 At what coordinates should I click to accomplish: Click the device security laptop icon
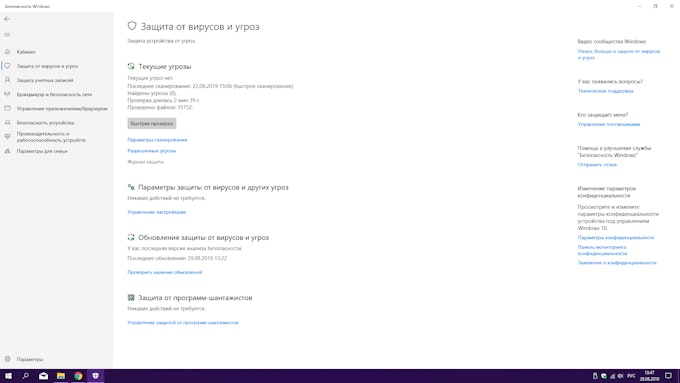pyautogui.click(x=7, y=123)
